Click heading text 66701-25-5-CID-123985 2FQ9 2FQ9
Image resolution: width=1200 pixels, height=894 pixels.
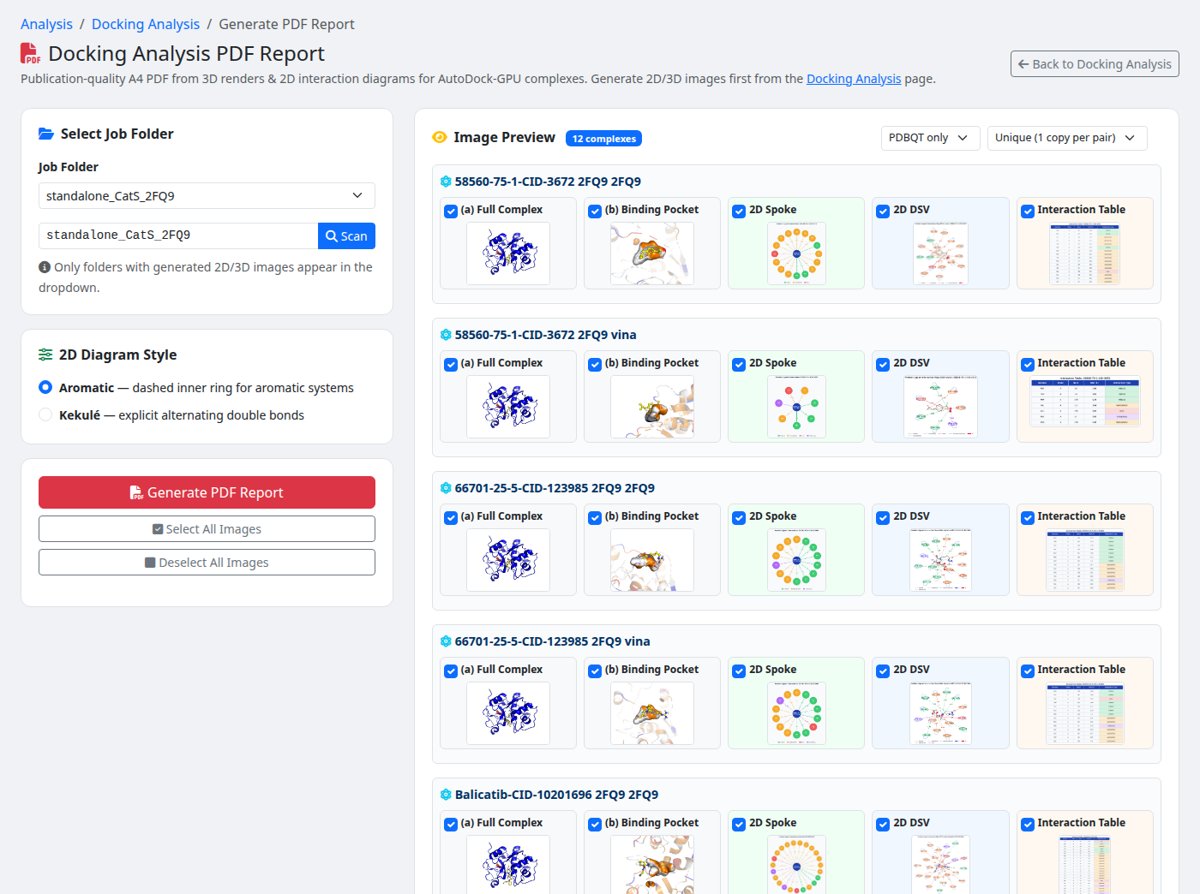pos(555,488)
